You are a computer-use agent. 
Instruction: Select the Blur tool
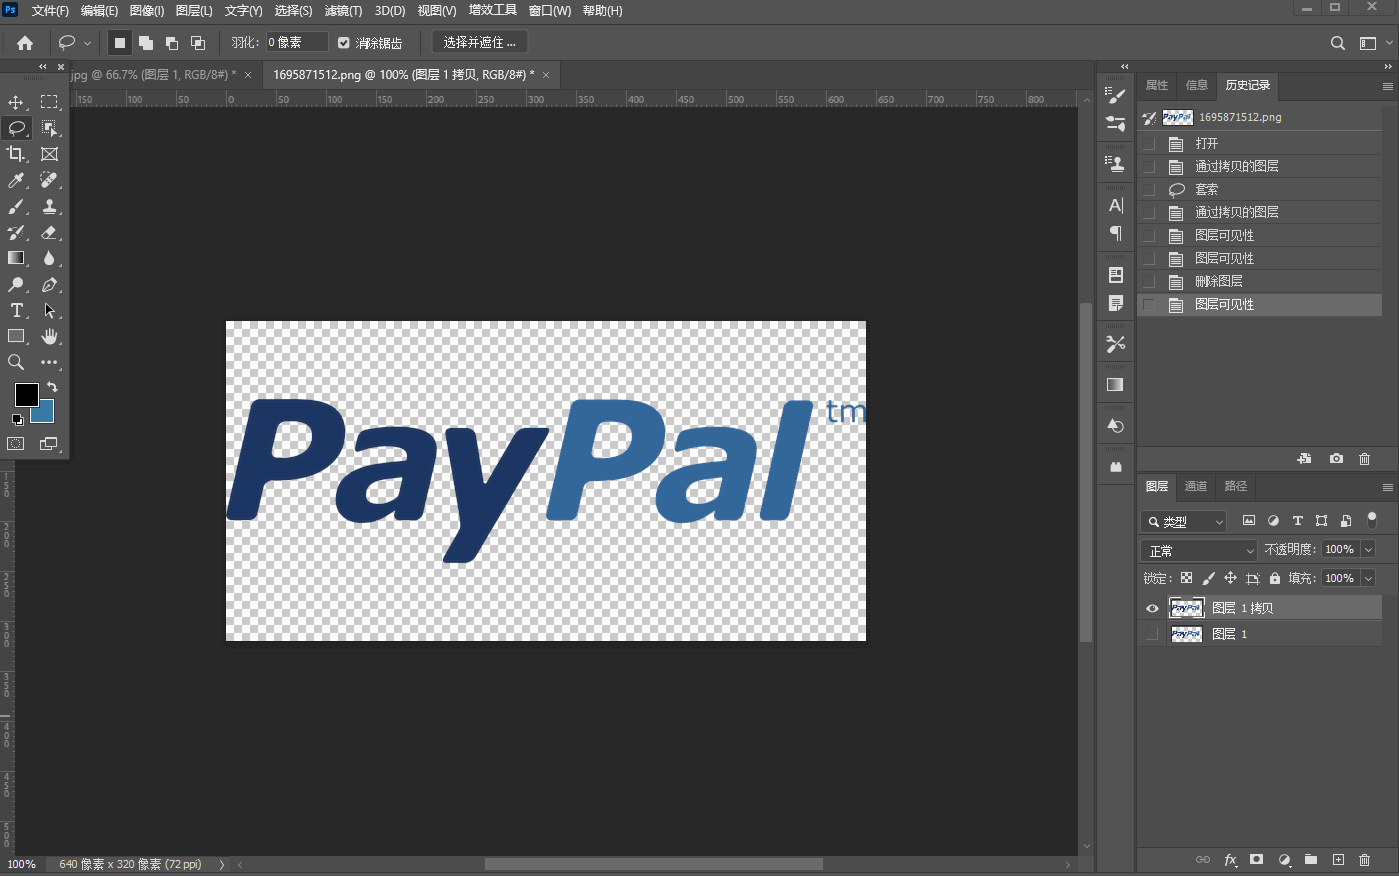49,258
